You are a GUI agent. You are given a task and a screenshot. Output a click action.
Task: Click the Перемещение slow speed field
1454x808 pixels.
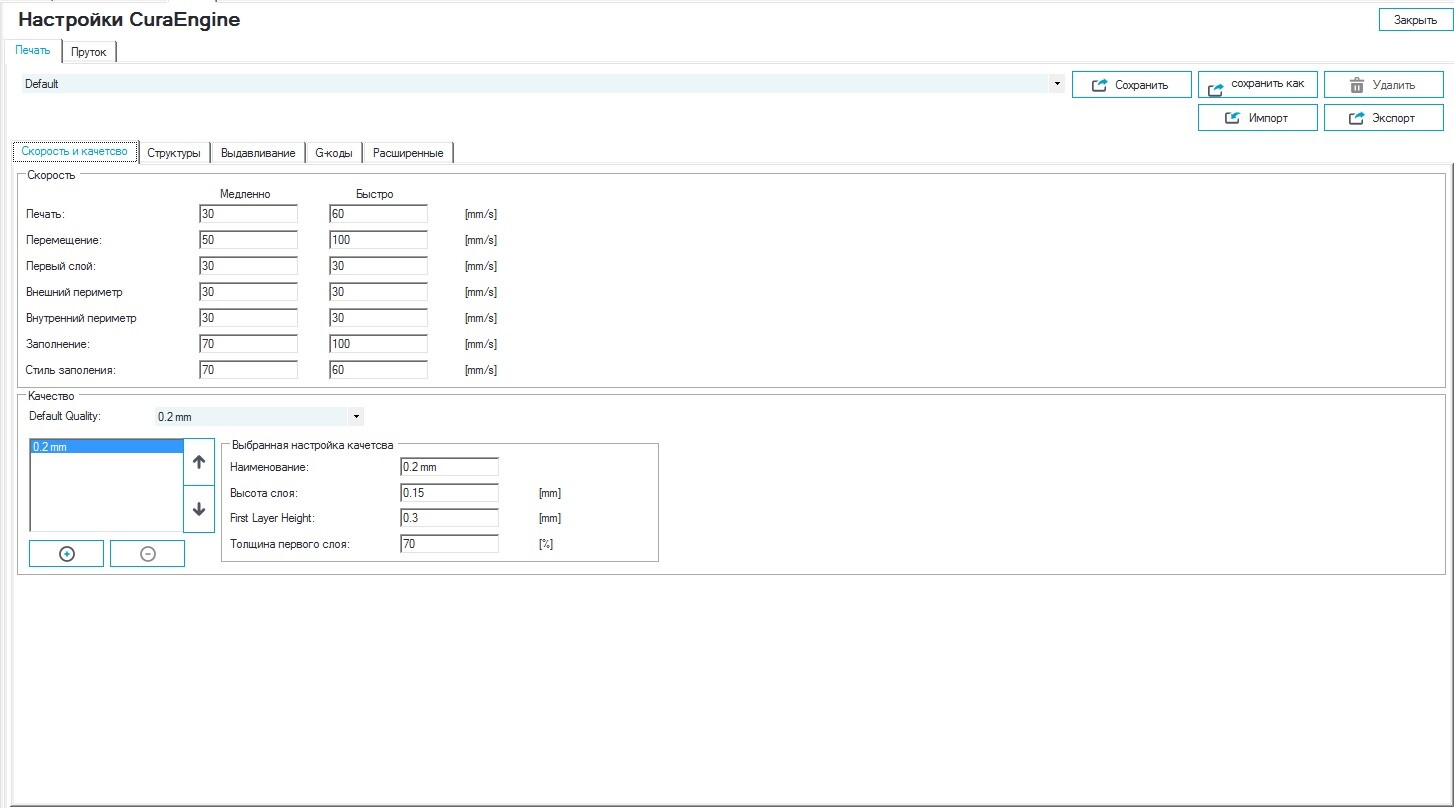coord(249,240)
